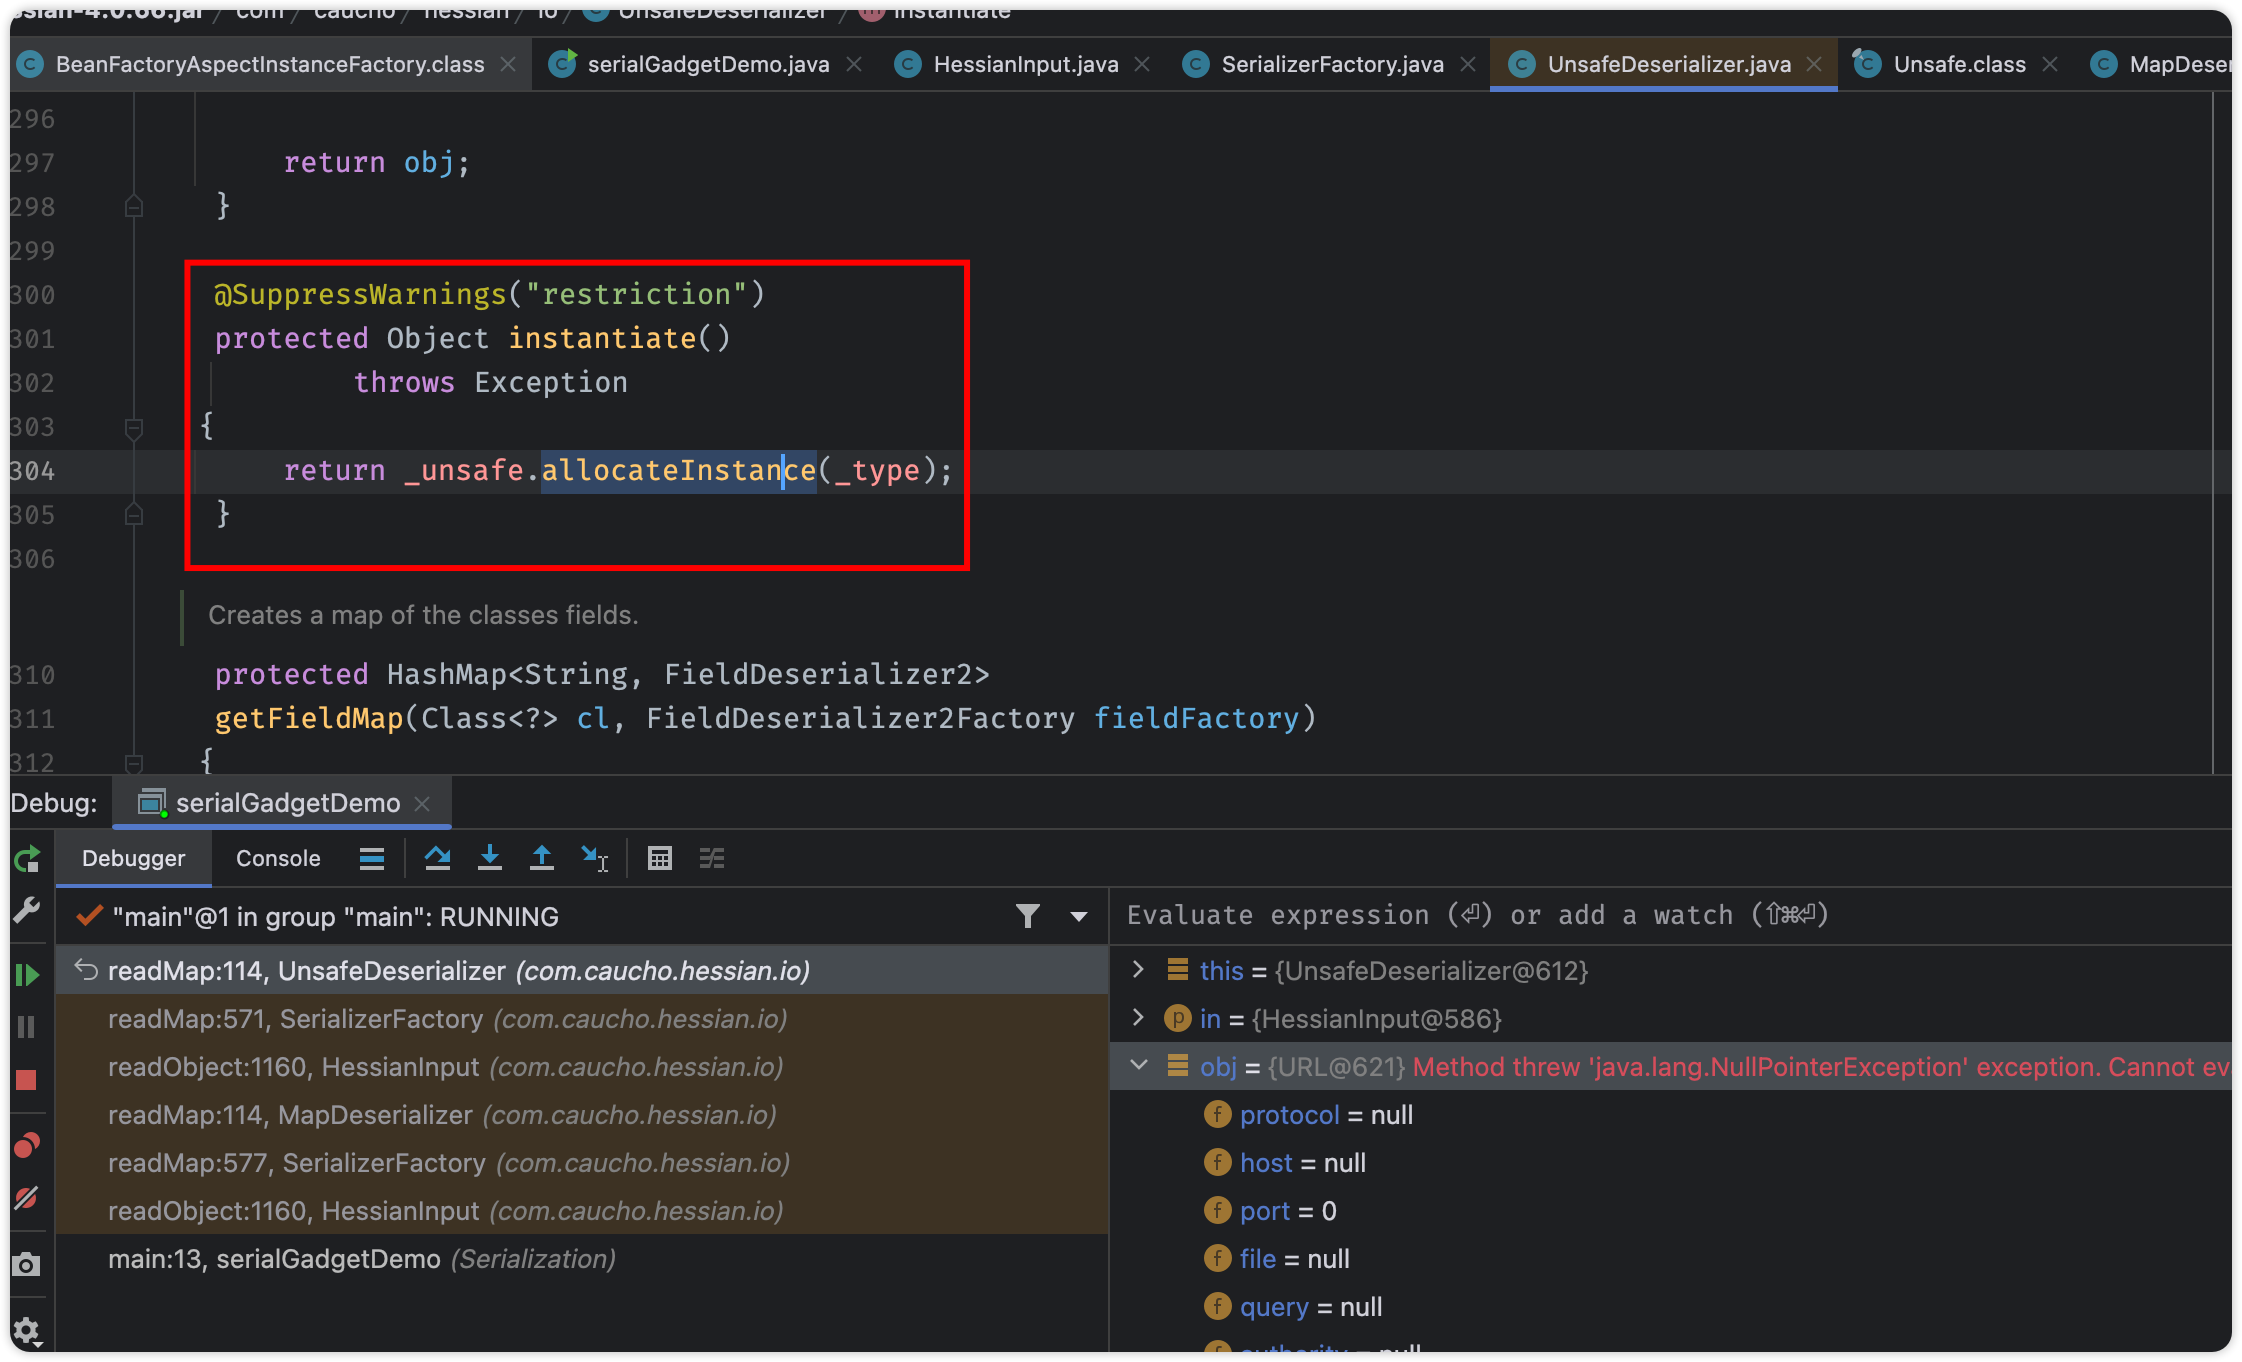Open View Breakpoints red circles icon

(27, 1145)
